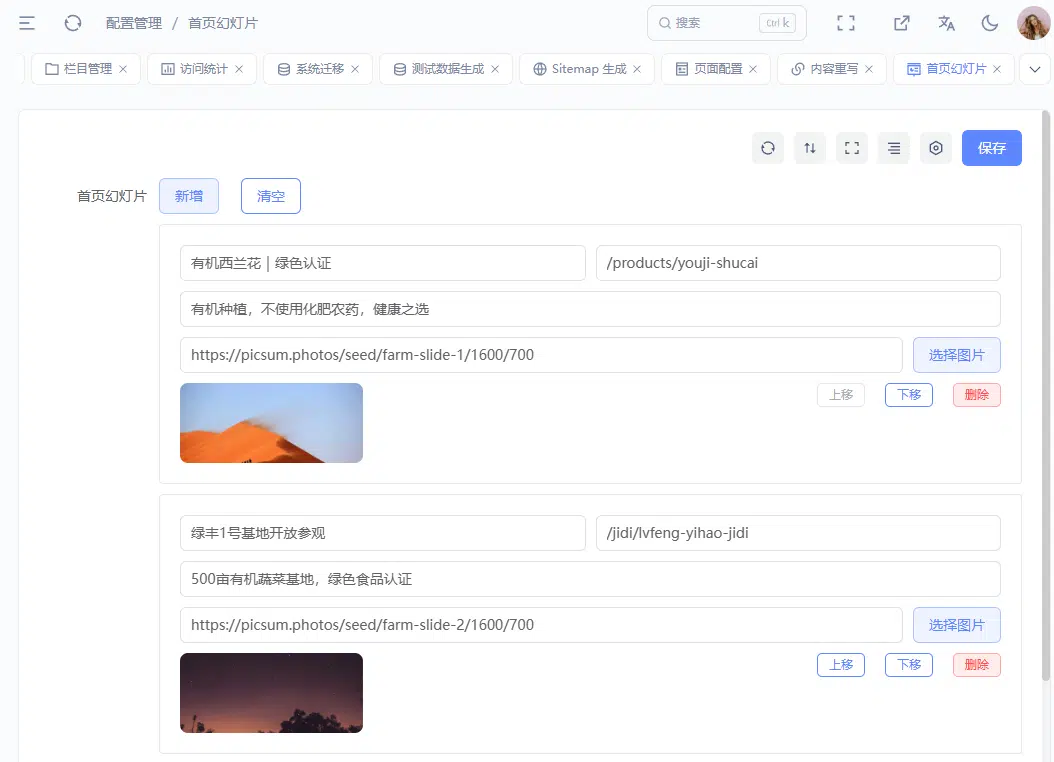The height and width of the screenshot is (762, 1054).
Task: Click the page vertical scrollbar
Action: [1045, 396]
